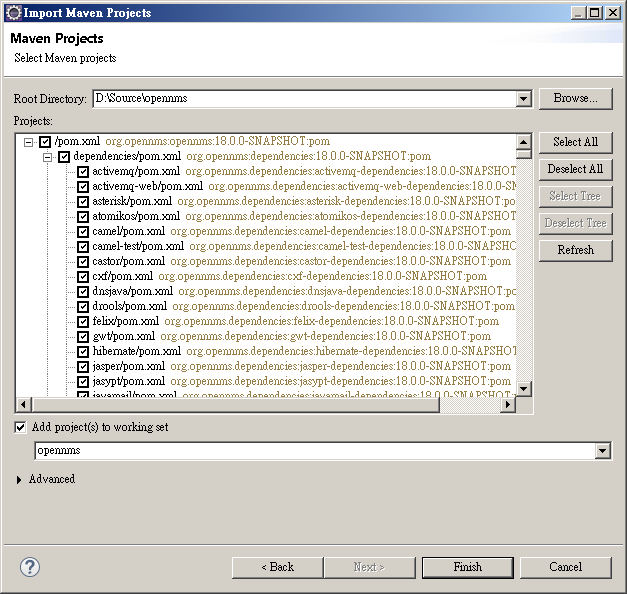Toggle the gwt/pom.xml checkbox
This screenshot has height=594, width=627.
pos(83,336)
